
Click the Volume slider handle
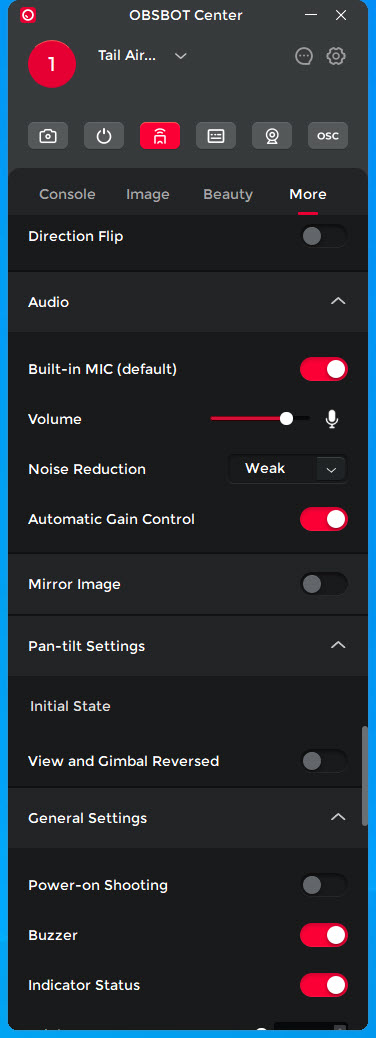coord(287,418)
